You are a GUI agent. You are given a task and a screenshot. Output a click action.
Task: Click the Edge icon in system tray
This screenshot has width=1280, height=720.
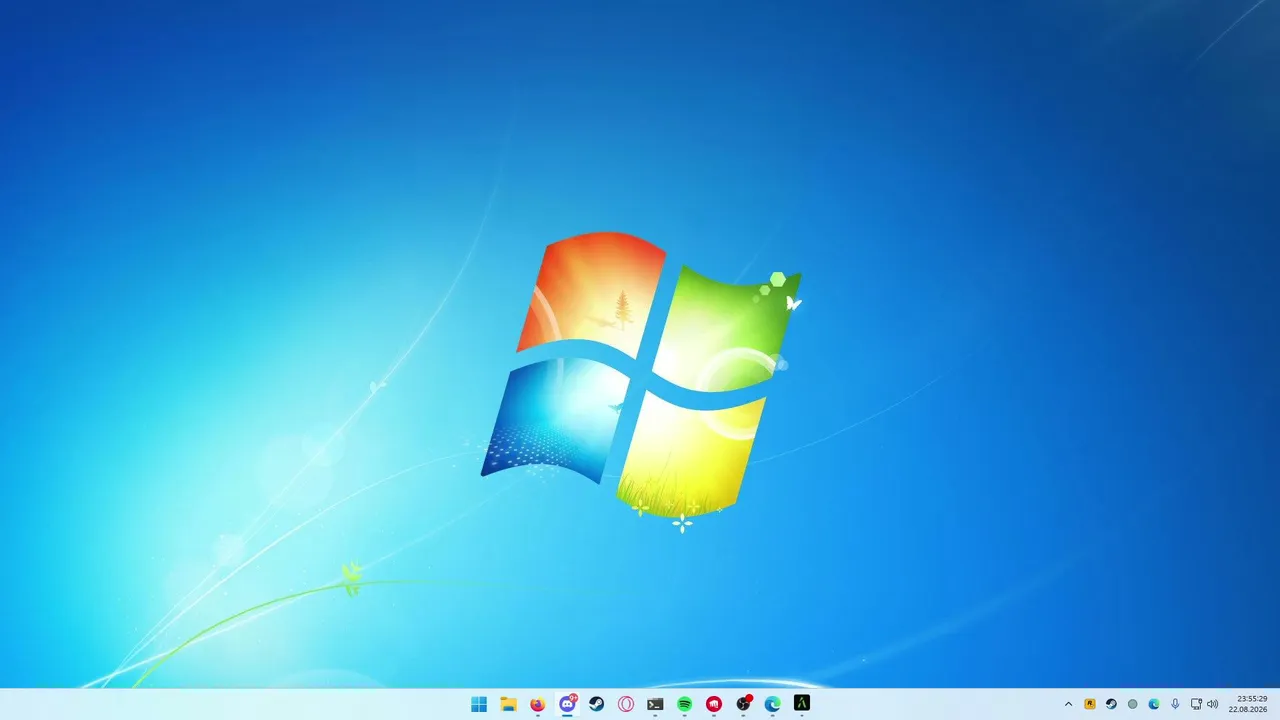pos(1153,704)
